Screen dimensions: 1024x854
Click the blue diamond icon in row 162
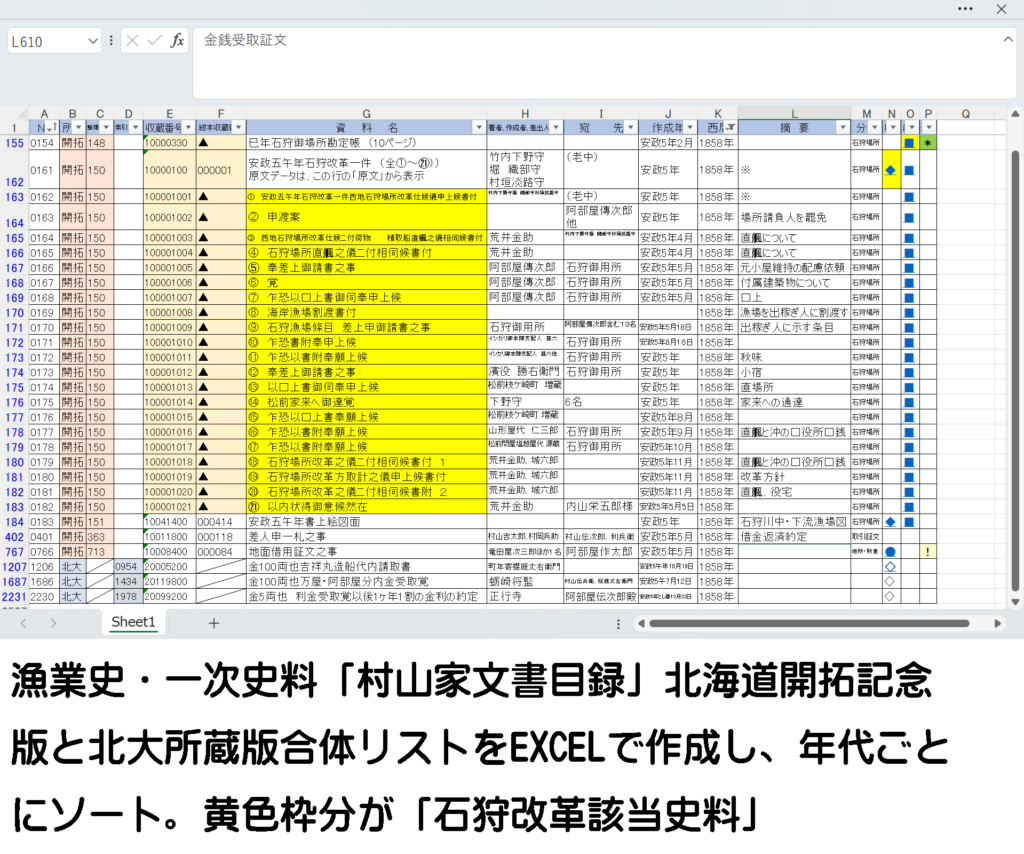pyautogui.click(x=890, y=170)
